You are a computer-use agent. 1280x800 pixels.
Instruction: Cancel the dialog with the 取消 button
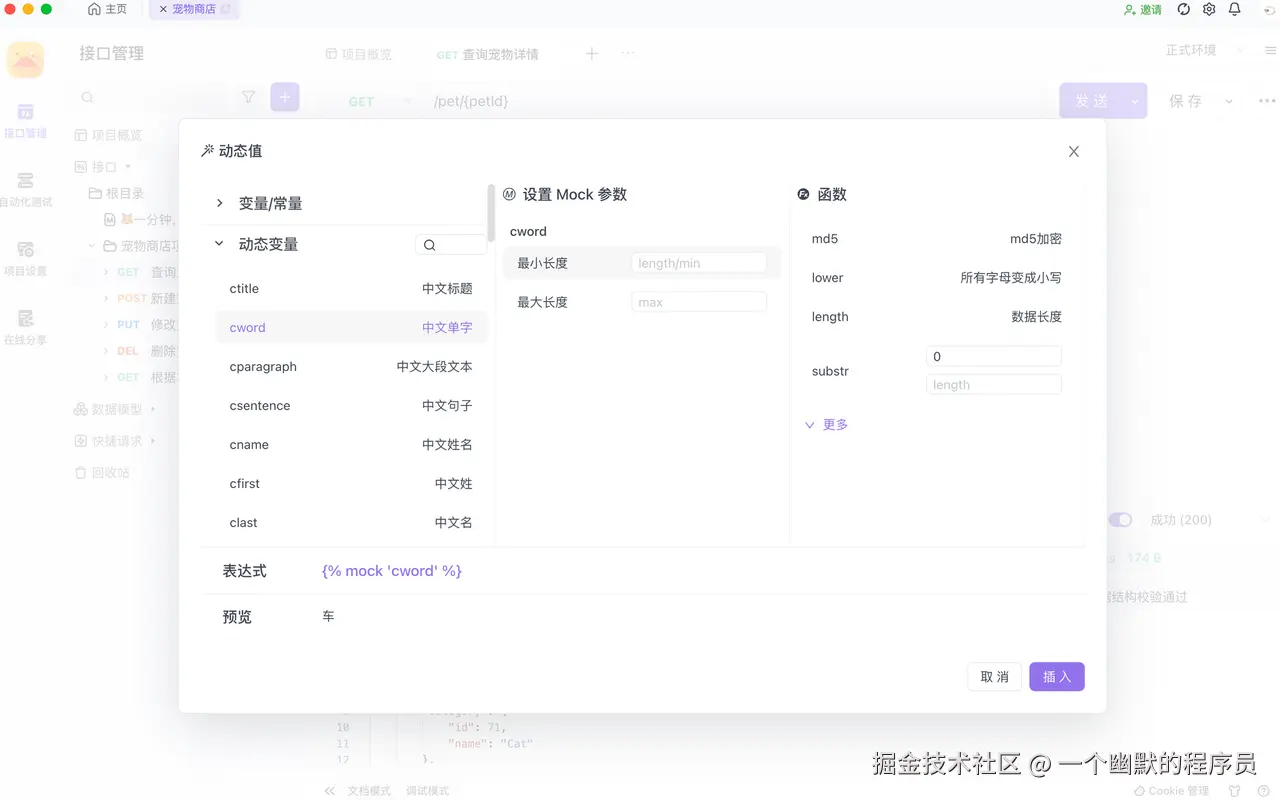(994, 676)
